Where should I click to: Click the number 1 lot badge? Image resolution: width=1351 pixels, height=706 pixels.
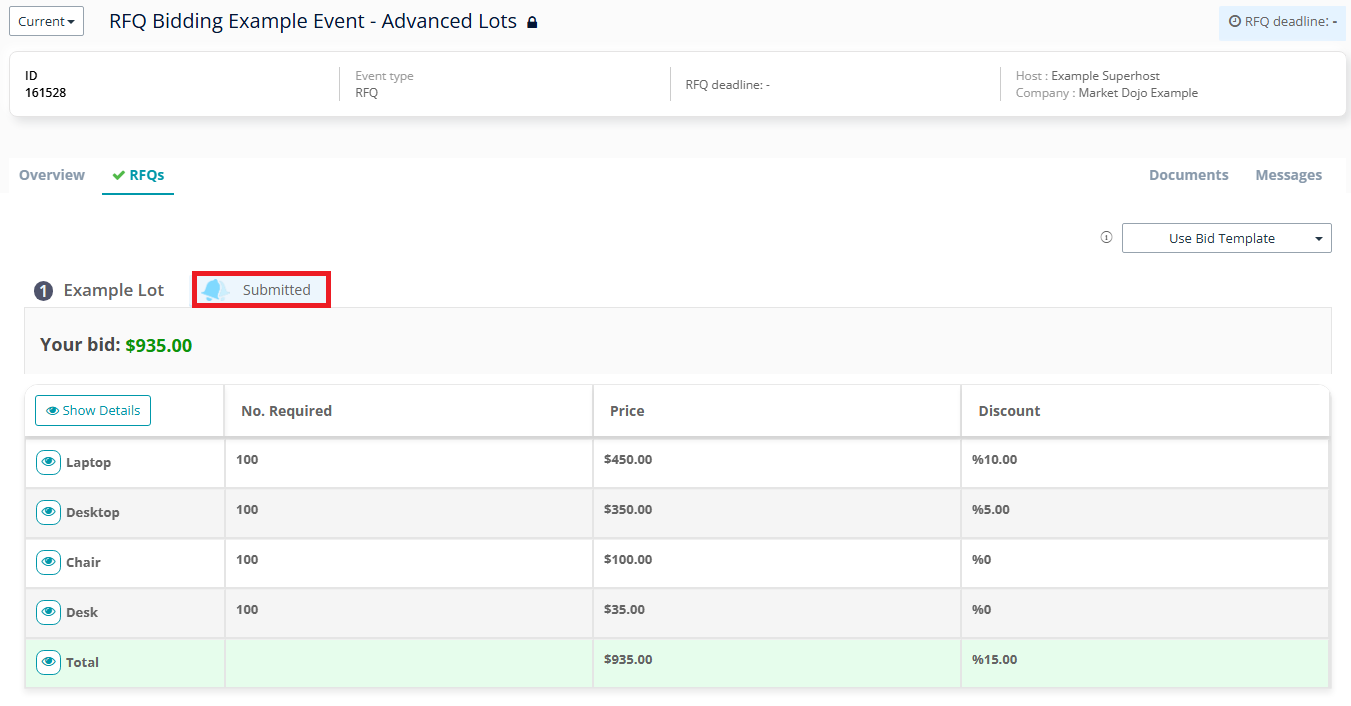click(43, 291)
